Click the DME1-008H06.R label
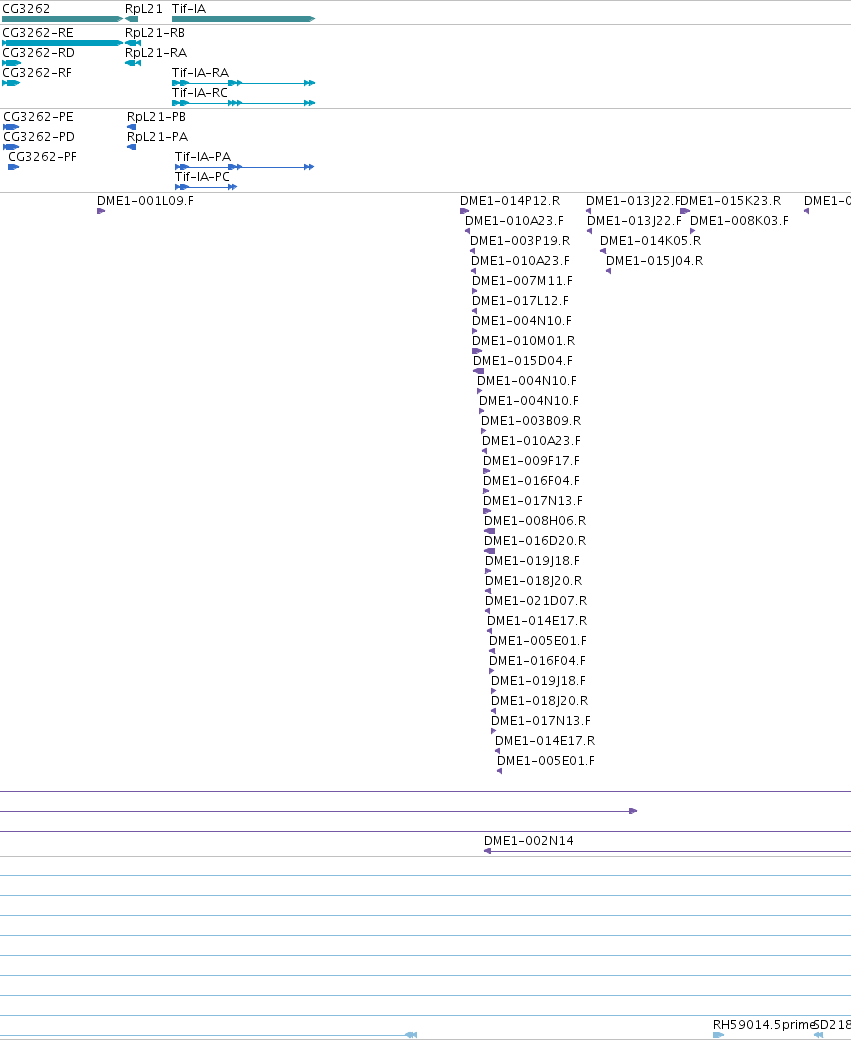 pyautogui.click(x=535, y=520)
